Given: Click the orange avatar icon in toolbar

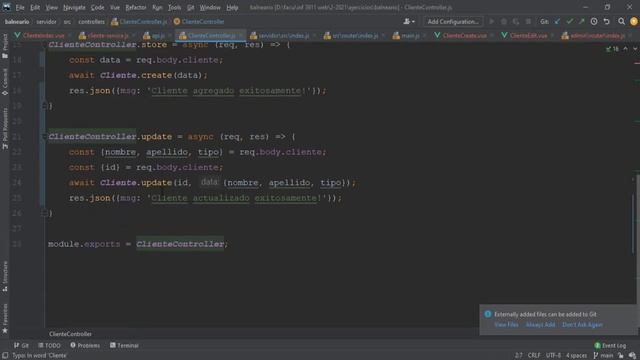Looking at the screenshot, I should tap(633, 22).
